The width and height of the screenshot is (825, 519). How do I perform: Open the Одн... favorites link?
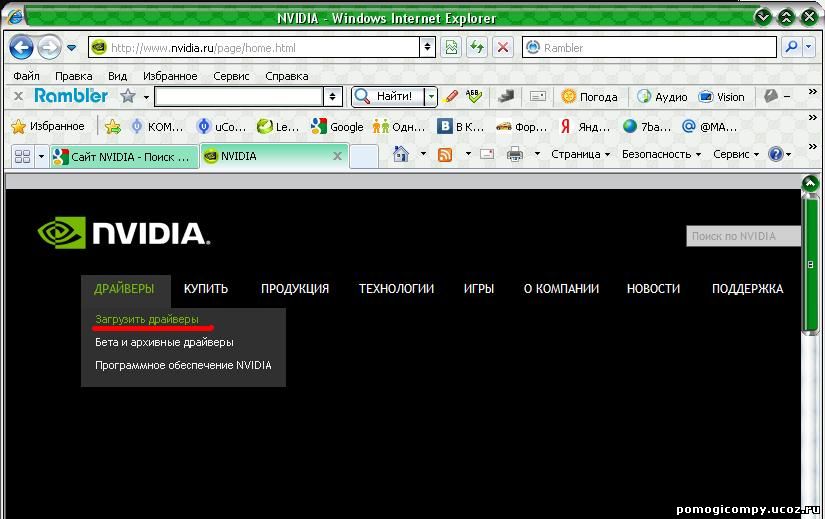click(x=398, y=126)
